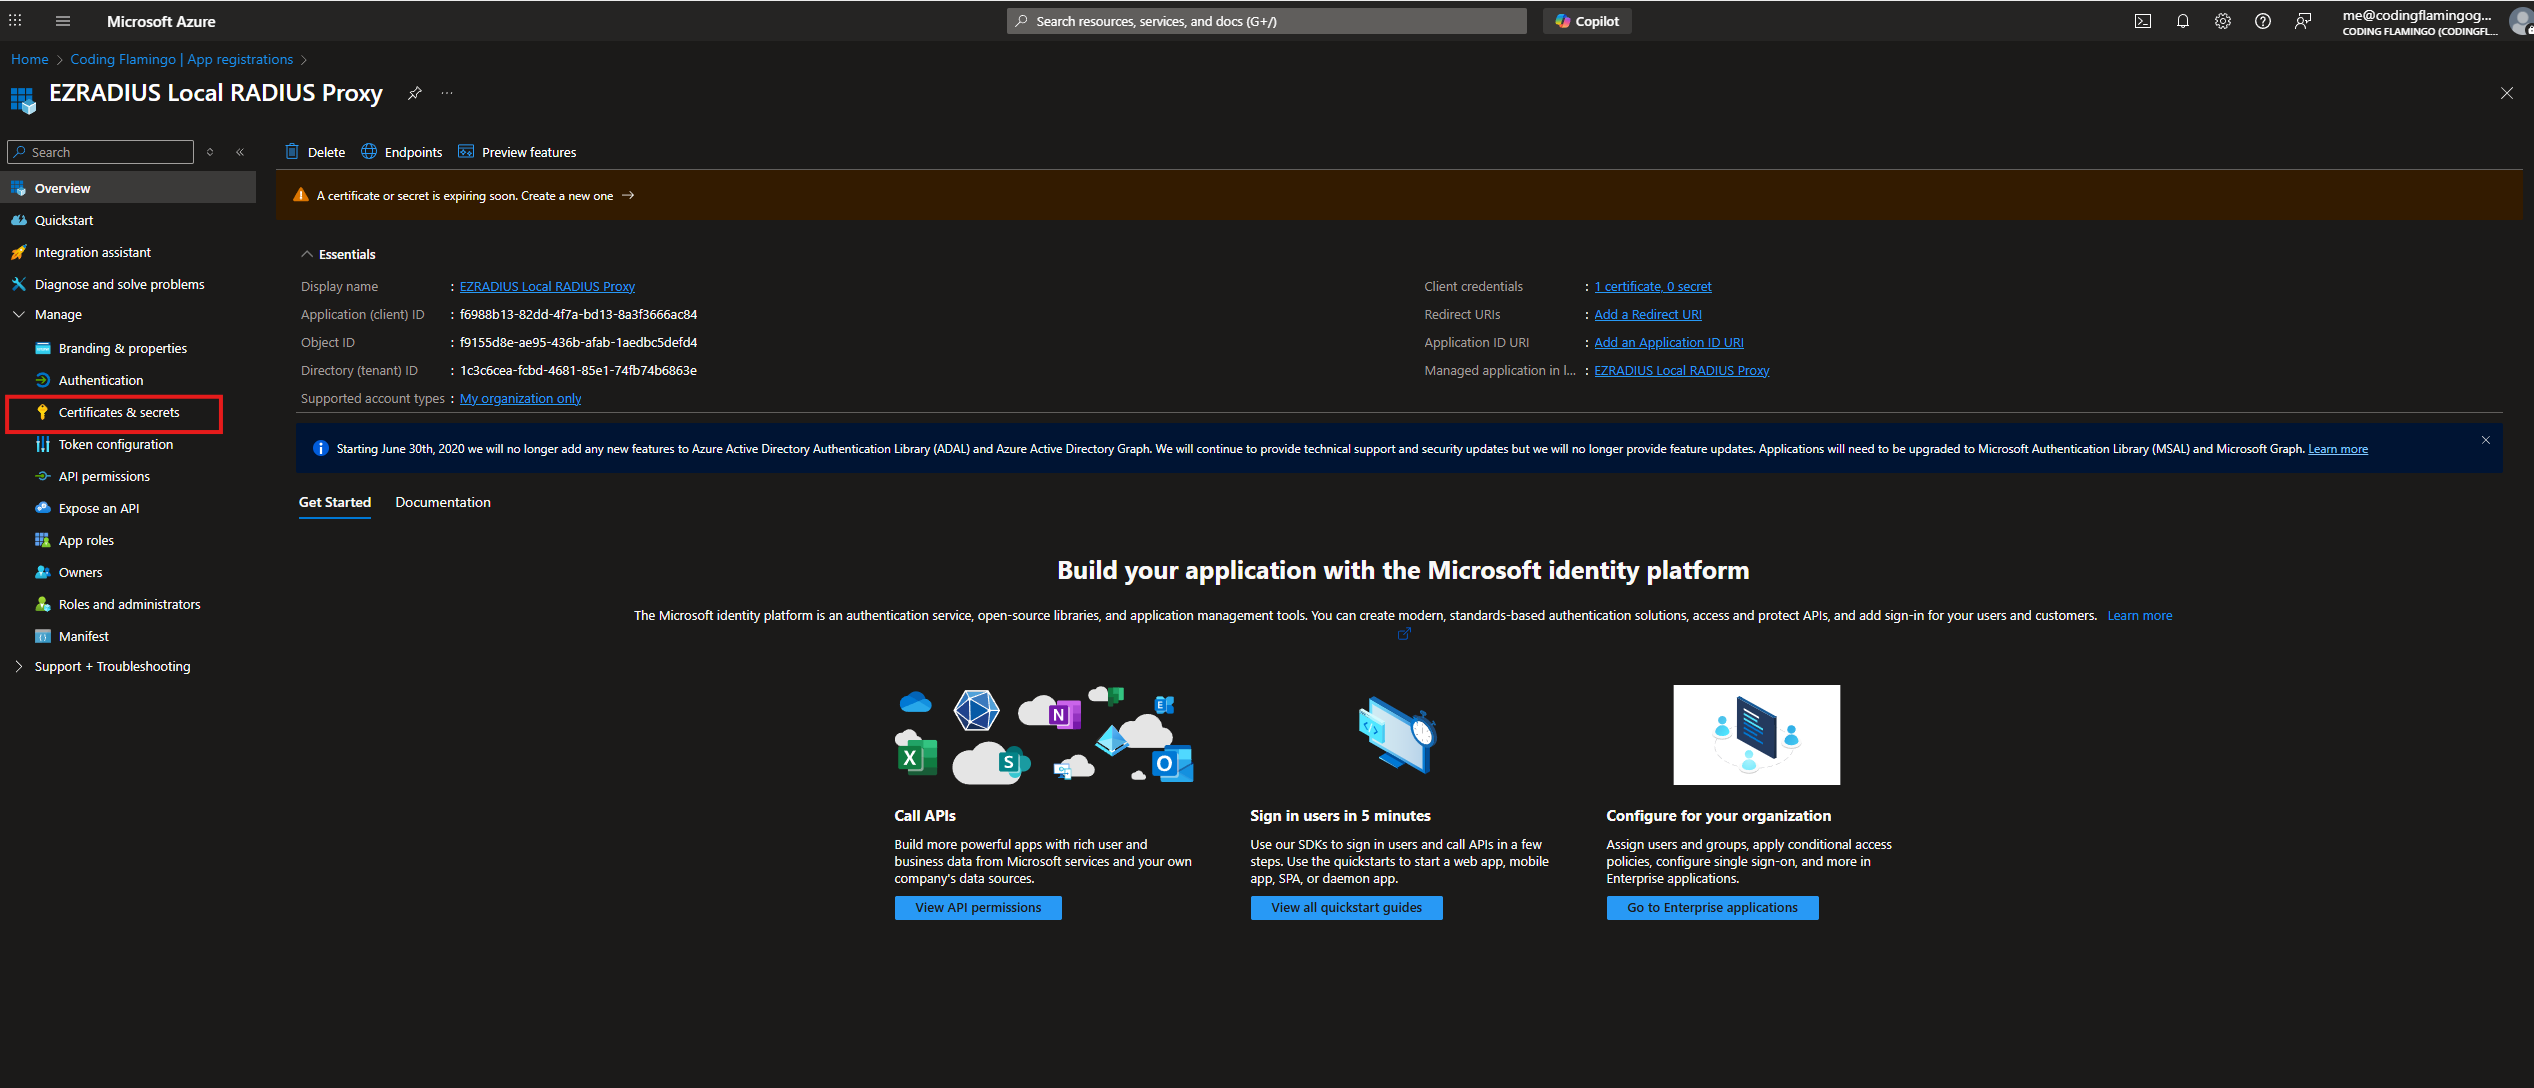Switch to the Get Started tab
Screen dimensions: 2534x1088
coord(335,502)
